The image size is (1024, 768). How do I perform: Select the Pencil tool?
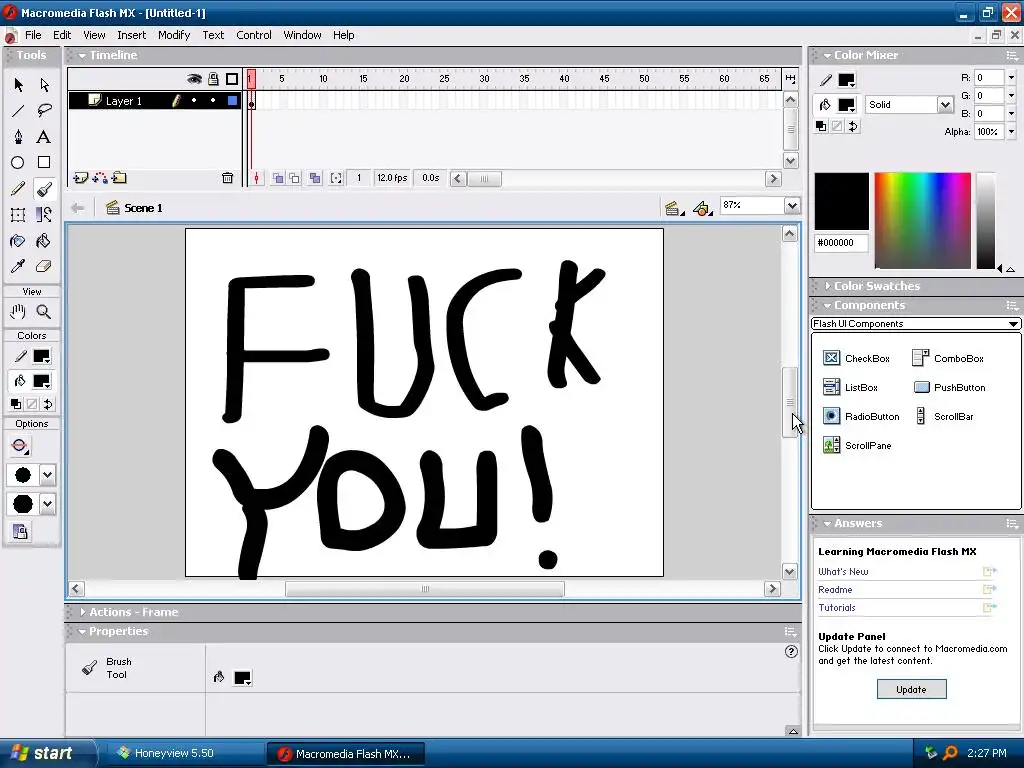pyautogui.click(x=18, y=189)
